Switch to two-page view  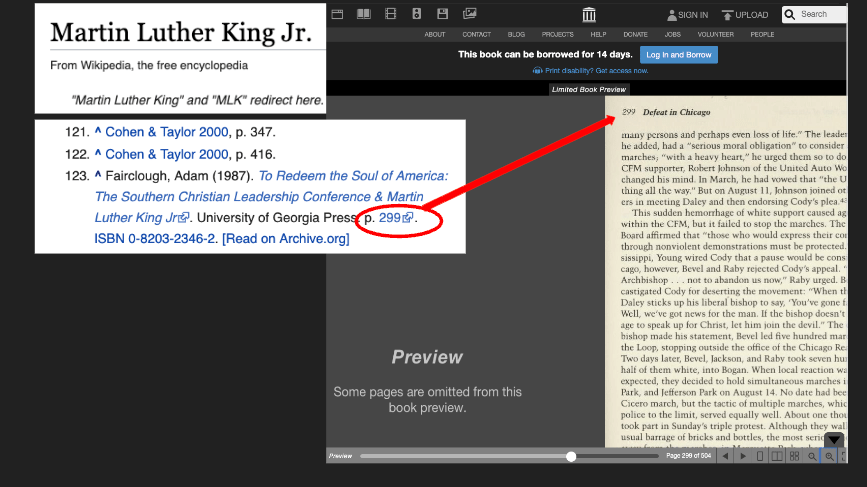[777, 456]
